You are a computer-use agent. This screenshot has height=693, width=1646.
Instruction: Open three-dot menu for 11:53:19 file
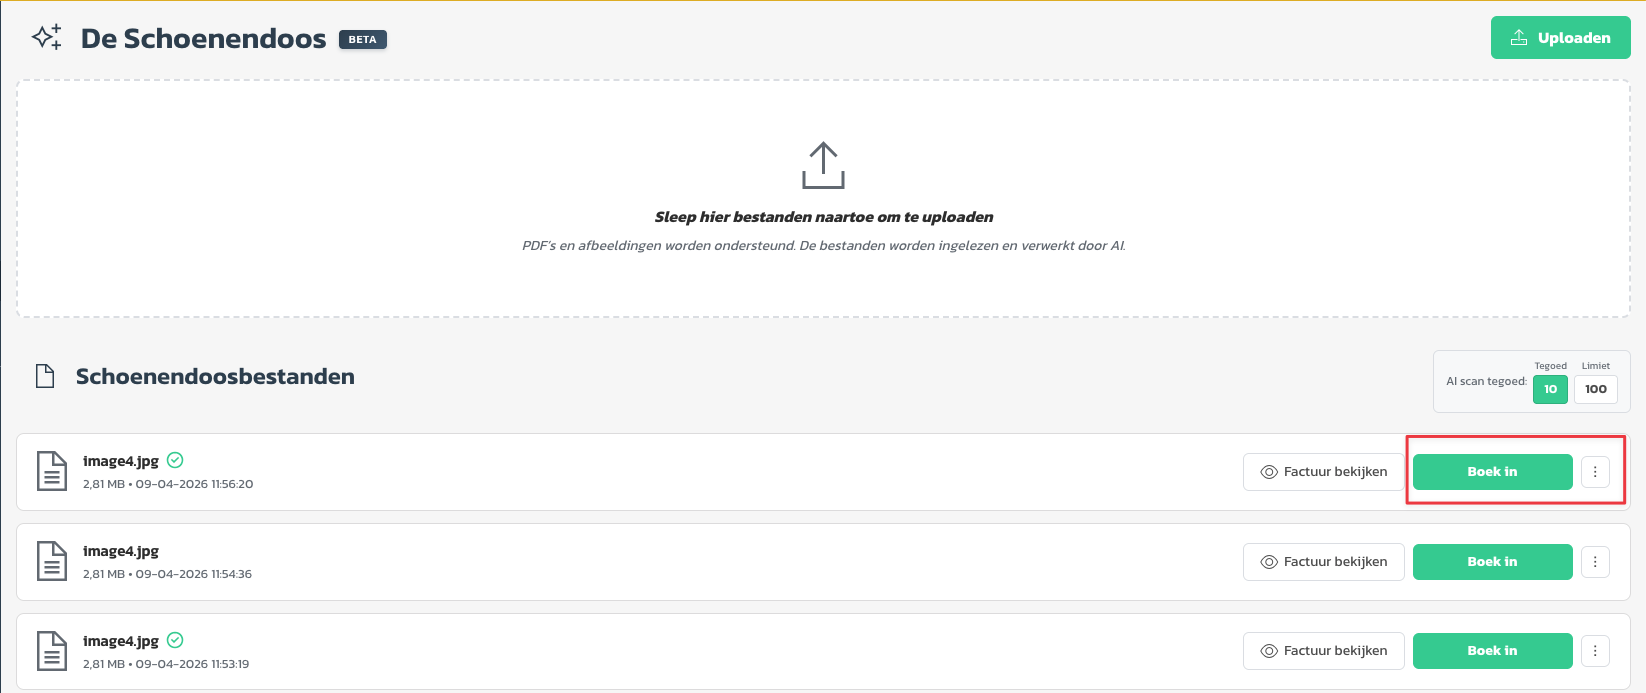[1595, 651]
